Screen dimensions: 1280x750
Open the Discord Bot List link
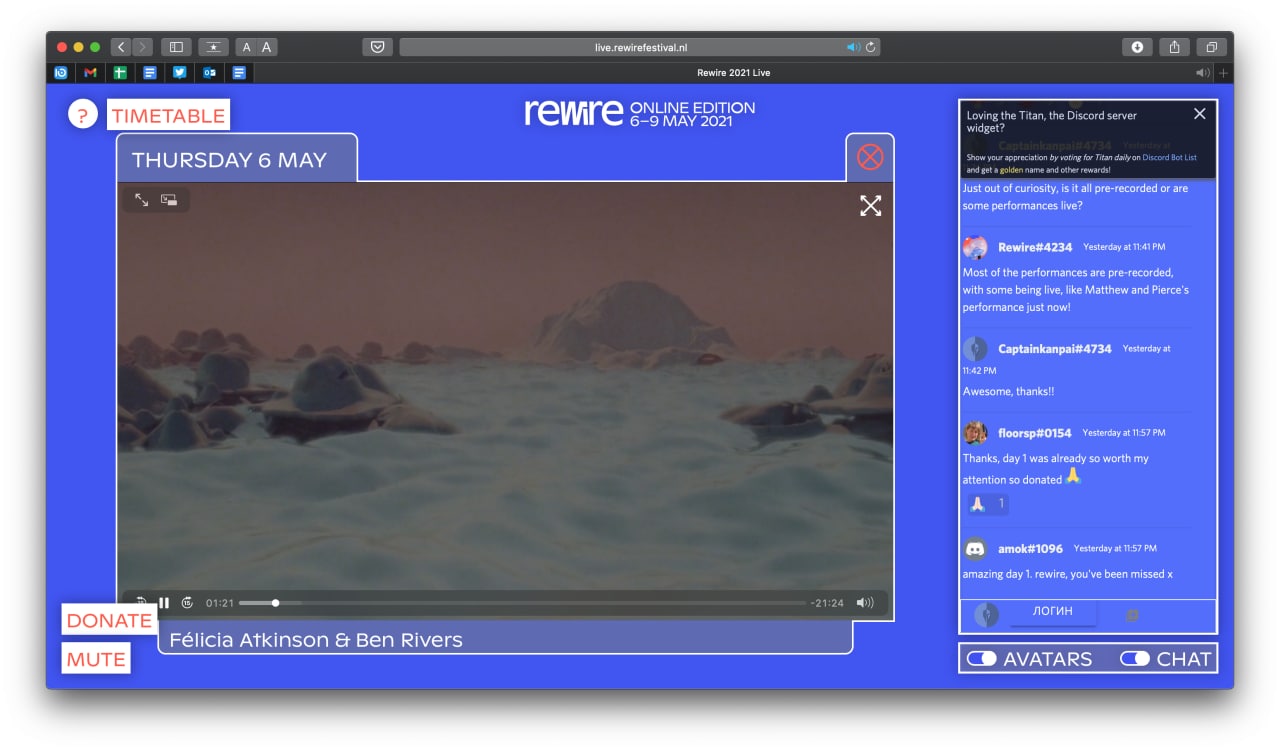pos(1171,157)
